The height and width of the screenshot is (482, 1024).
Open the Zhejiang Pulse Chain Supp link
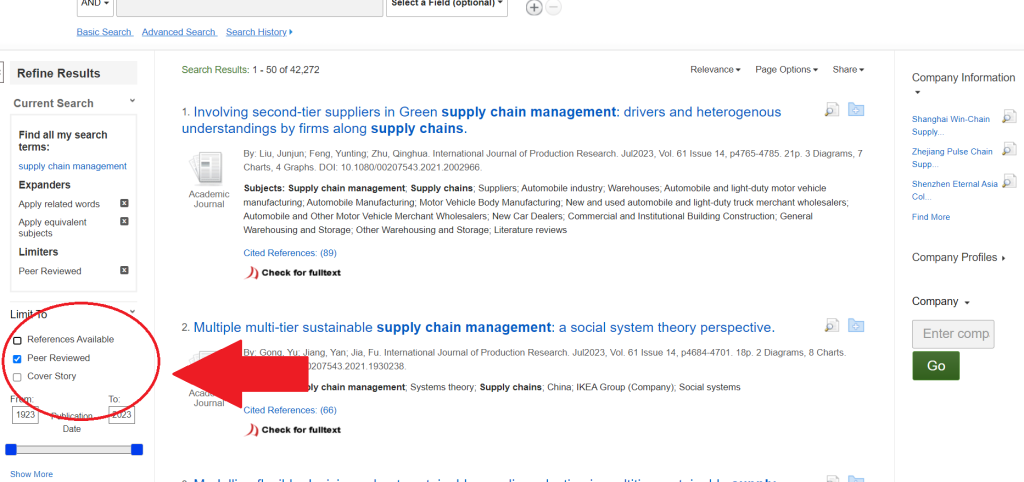[x=952, y=157]
